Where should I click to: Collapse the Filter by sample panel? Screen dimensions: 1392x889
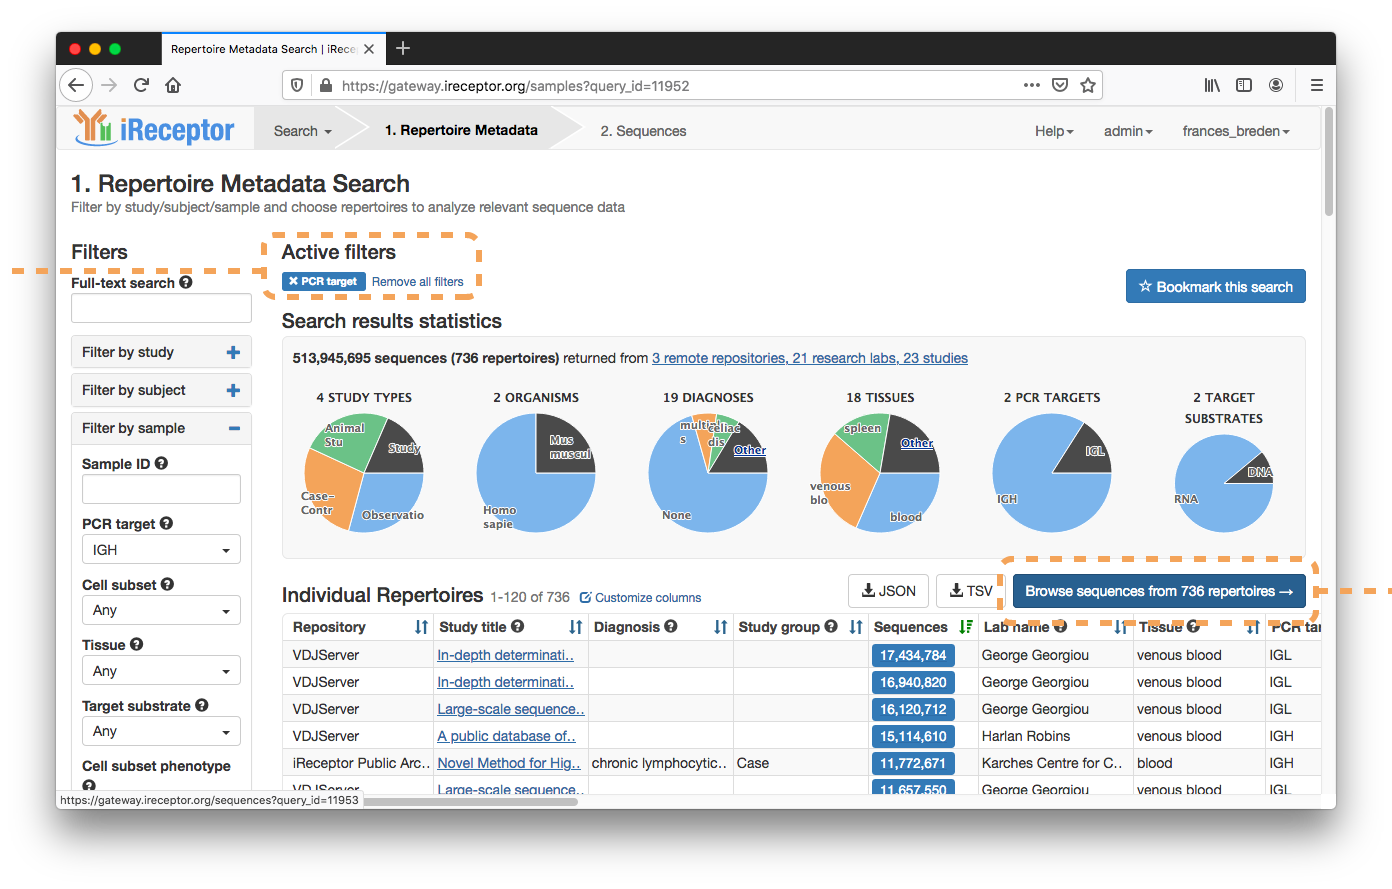tap(161, 428)
